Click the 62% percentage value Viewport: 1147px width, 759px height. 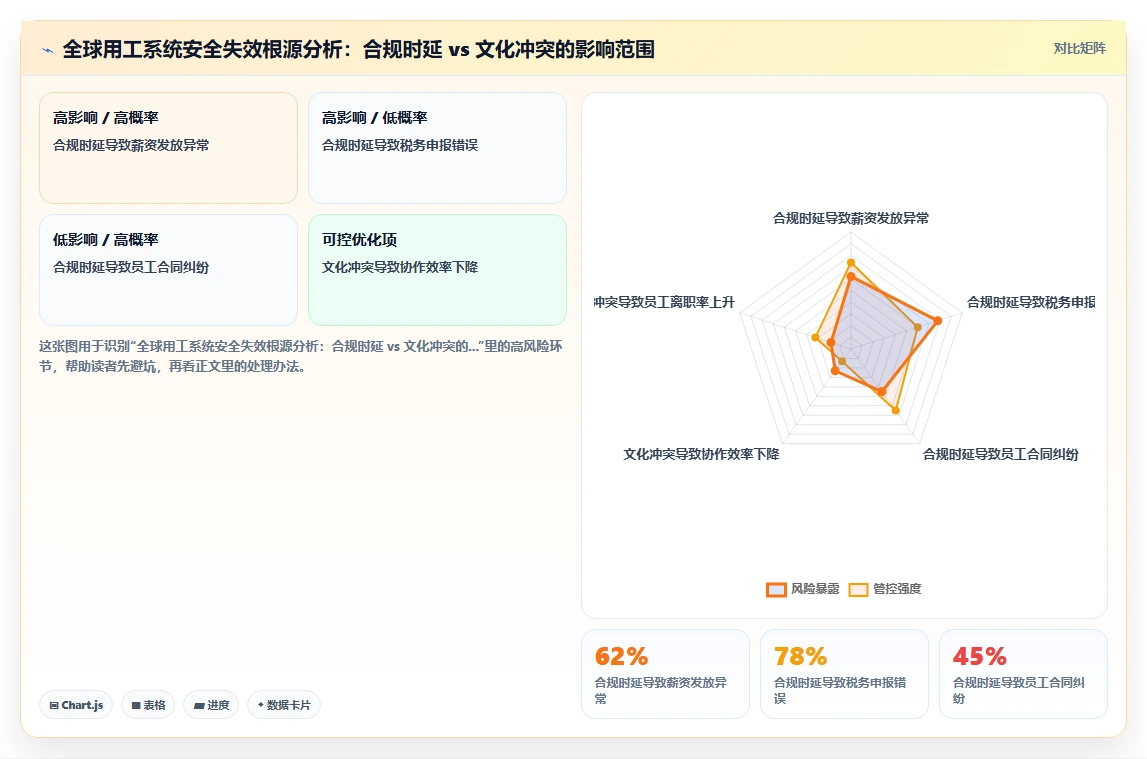[621, 656]
